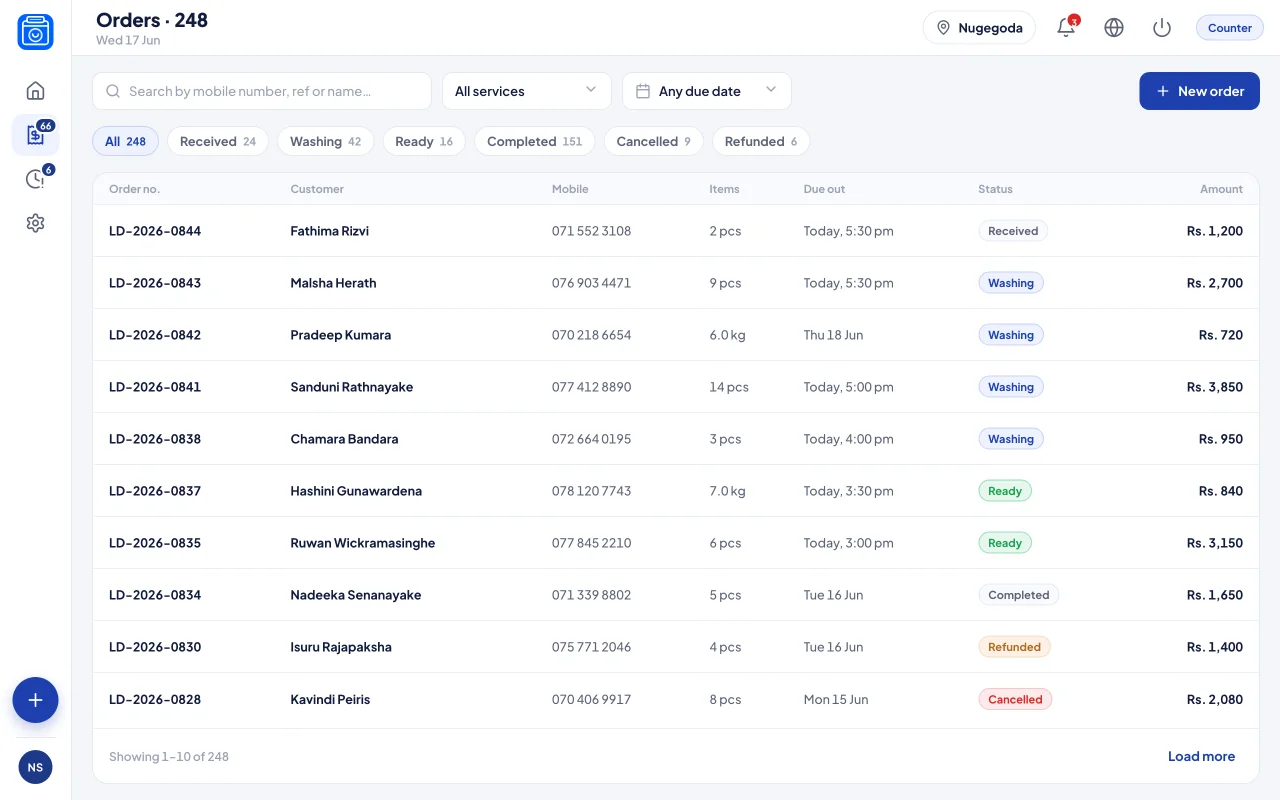
Task: Open the NS user avatar
Action: (35, 767)
